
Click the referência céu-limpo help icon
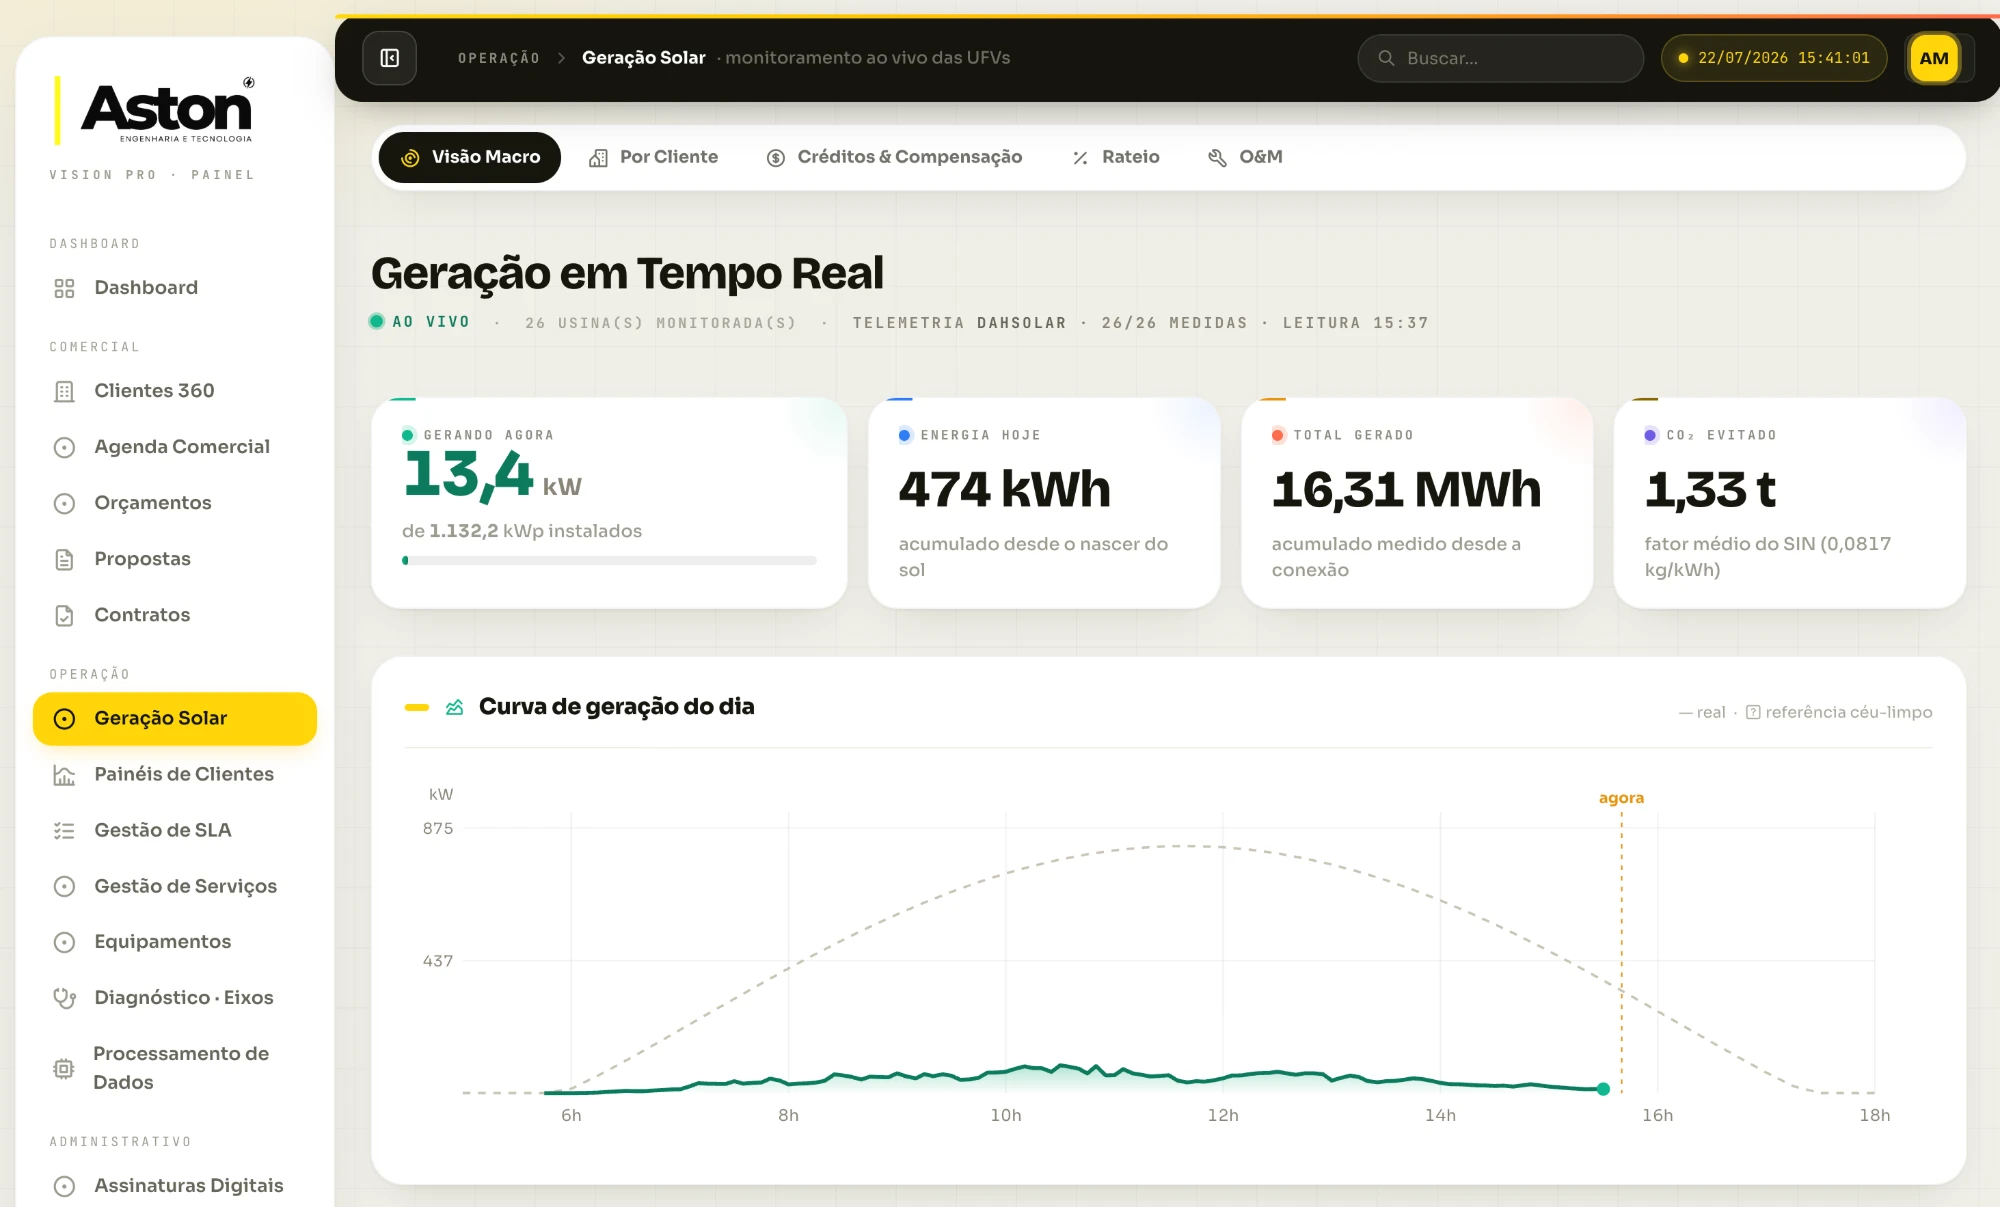click(1753, 712)
